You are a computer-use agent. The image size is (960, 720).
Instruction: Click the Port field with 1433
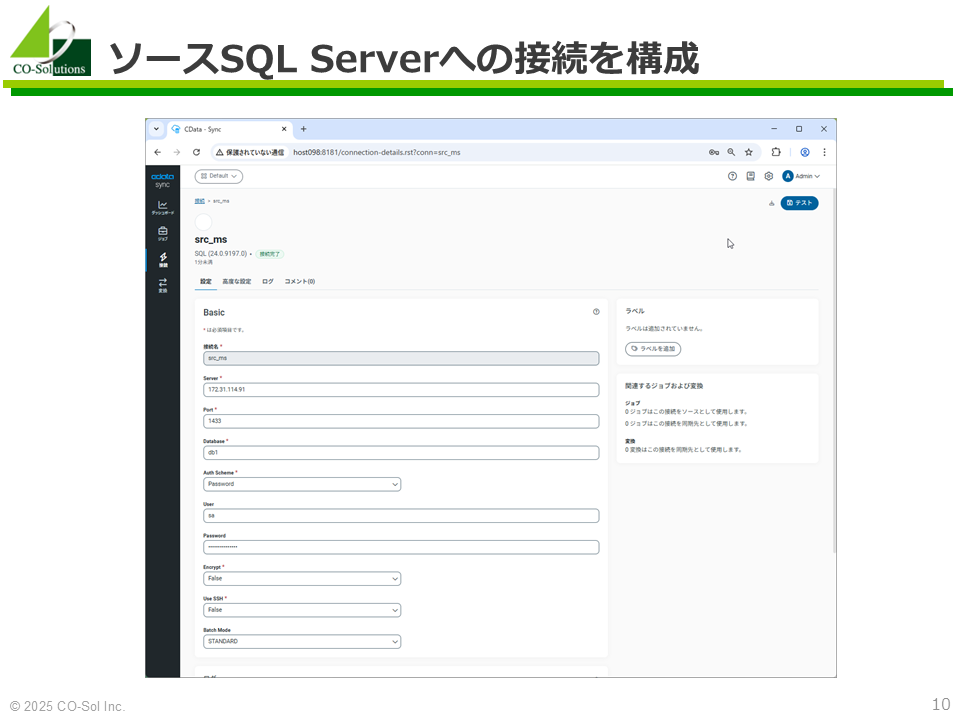tap(401, 421)
